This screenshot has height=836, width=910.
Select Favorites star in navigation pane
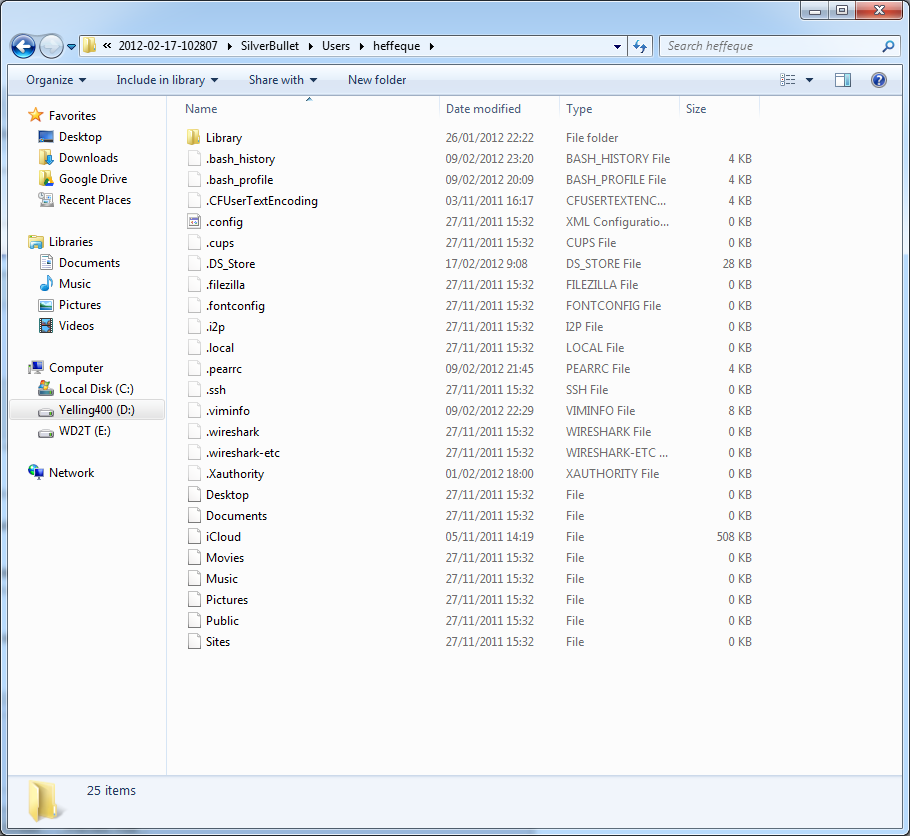tap(35, 115)
